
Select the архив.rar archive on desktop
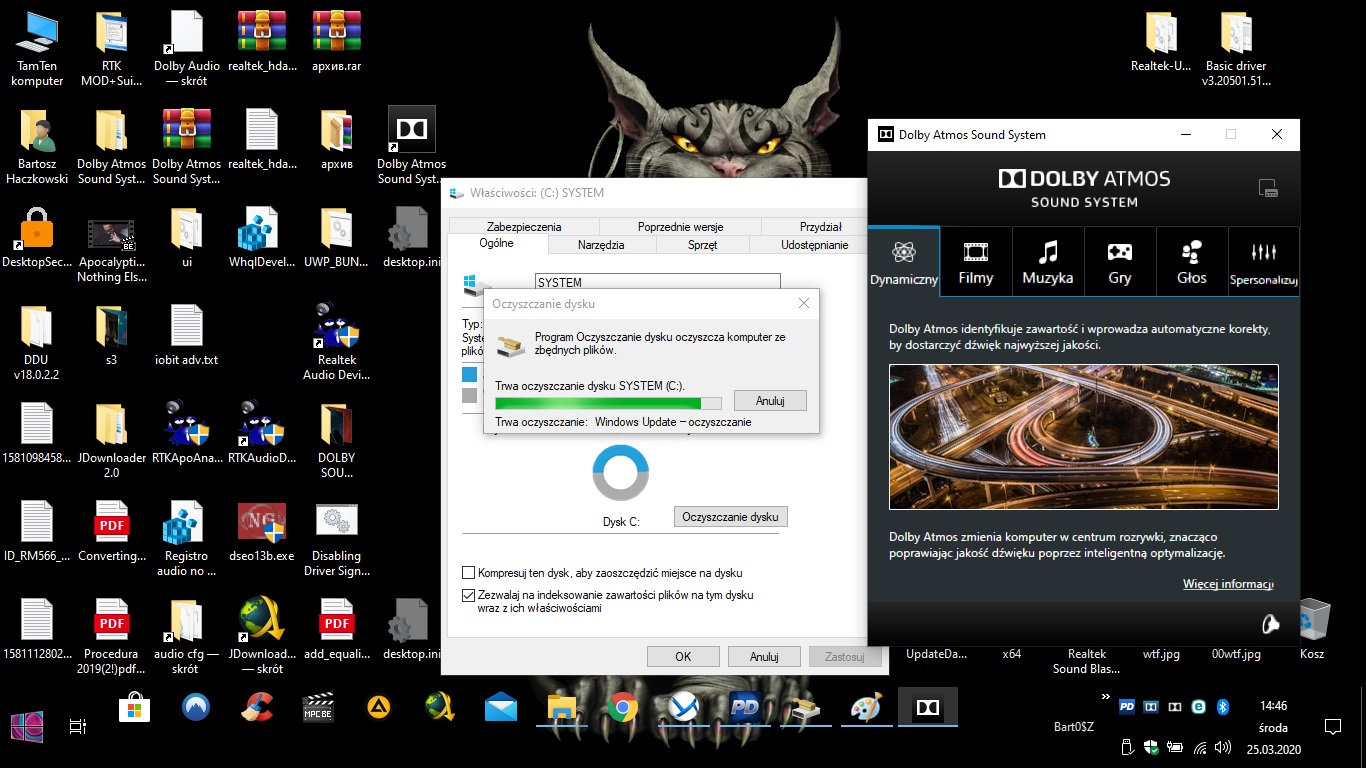[337, 42]
